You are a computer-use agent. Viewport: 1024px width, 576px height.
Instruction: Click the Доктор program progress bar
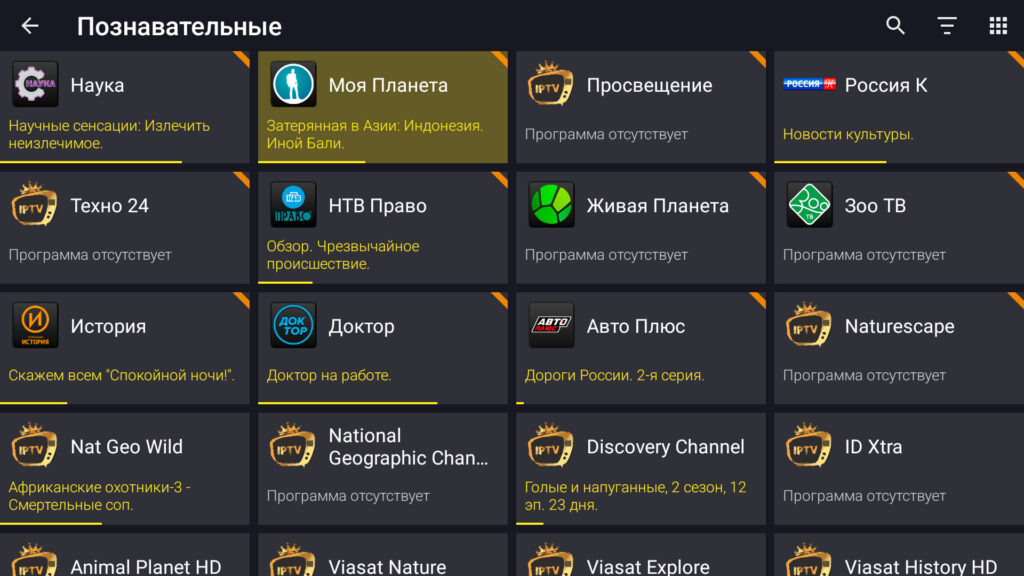point(347,403)
